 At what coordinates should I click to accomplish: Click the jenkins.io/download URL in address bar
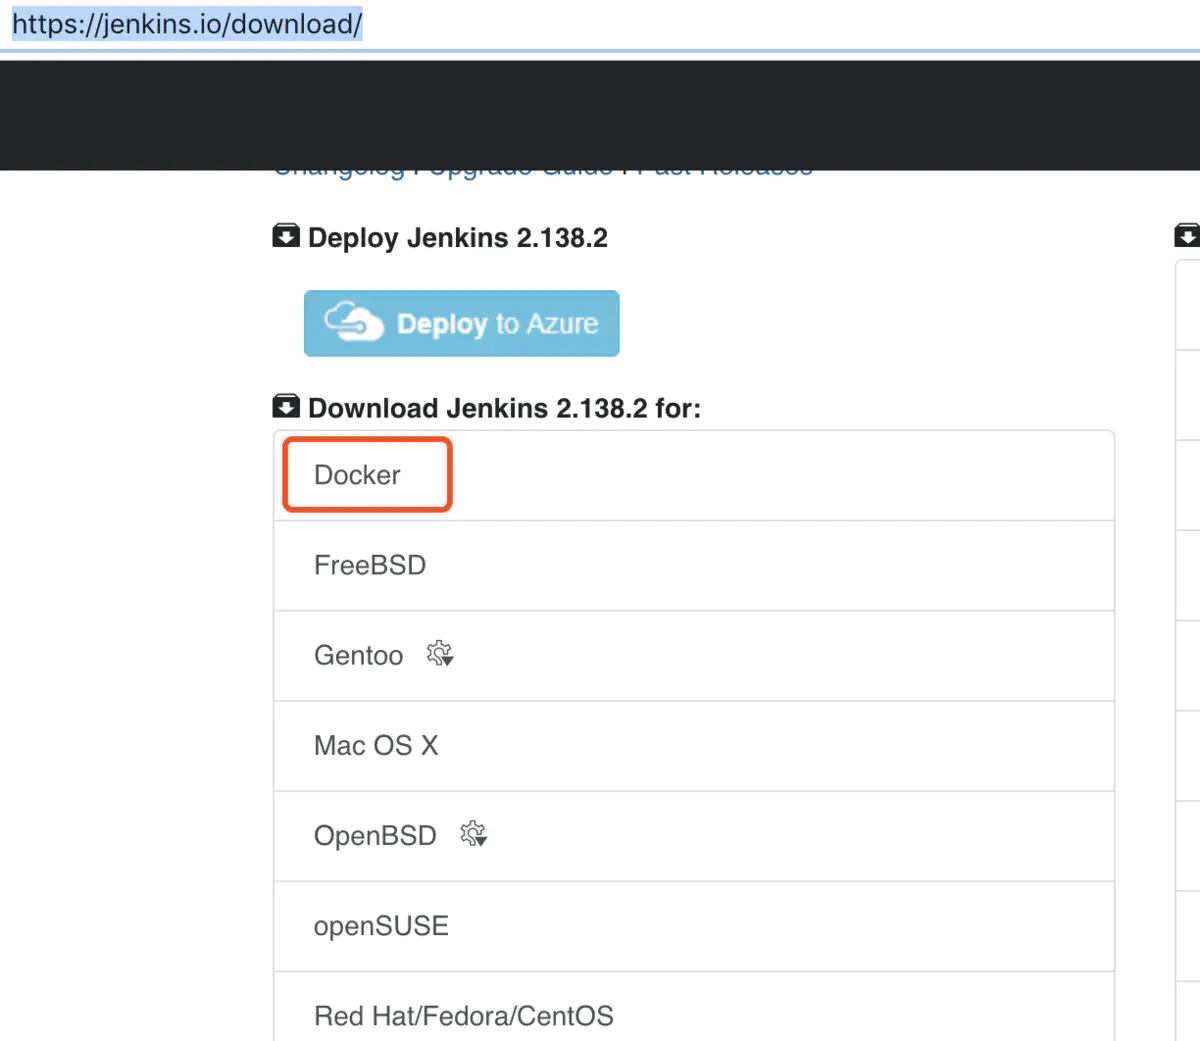click(187, 23)
